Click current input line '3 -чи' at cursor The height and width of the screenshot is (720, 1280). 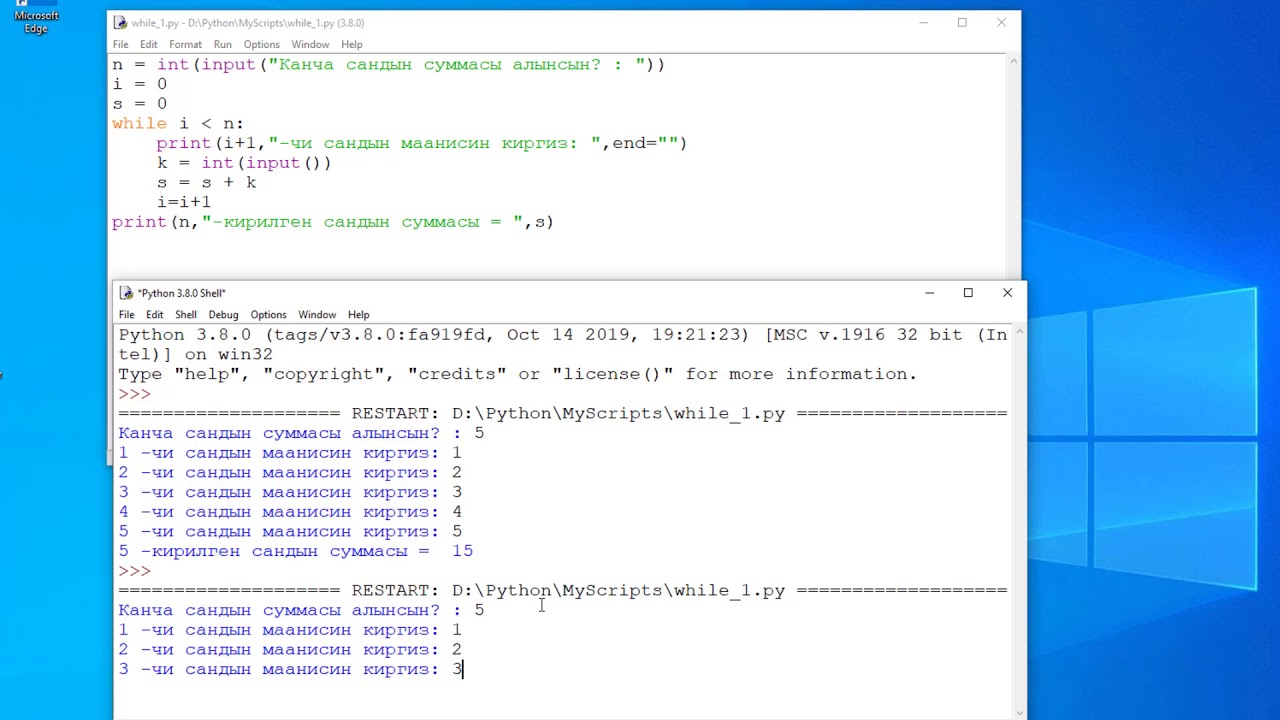(290, 669)
